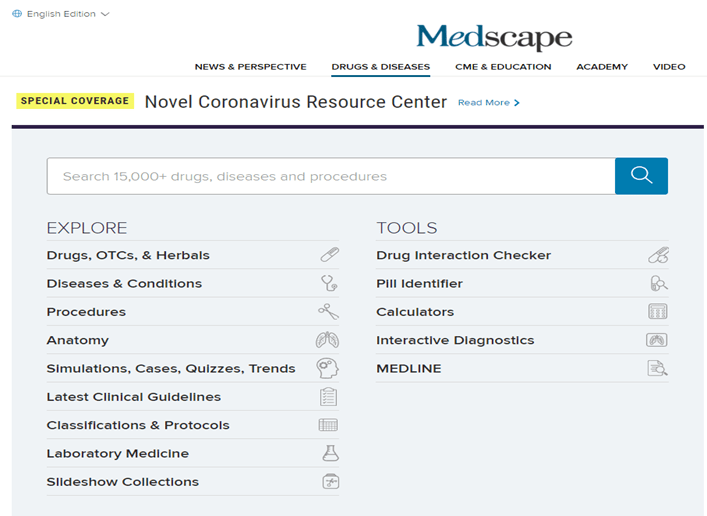Image resolution: width=707 pixels, height=516 pixels.
Task: Open Diseases & Conditions link
Action: click(x=124, y=284)
